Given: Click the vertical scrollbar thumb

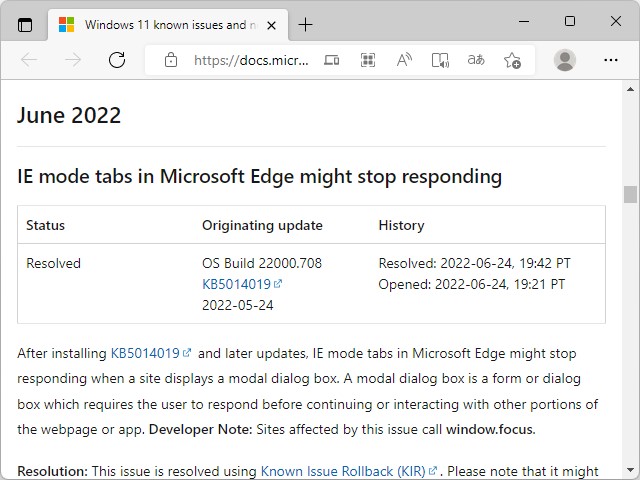Looking at the screenshot, I should tap(631, 194).
